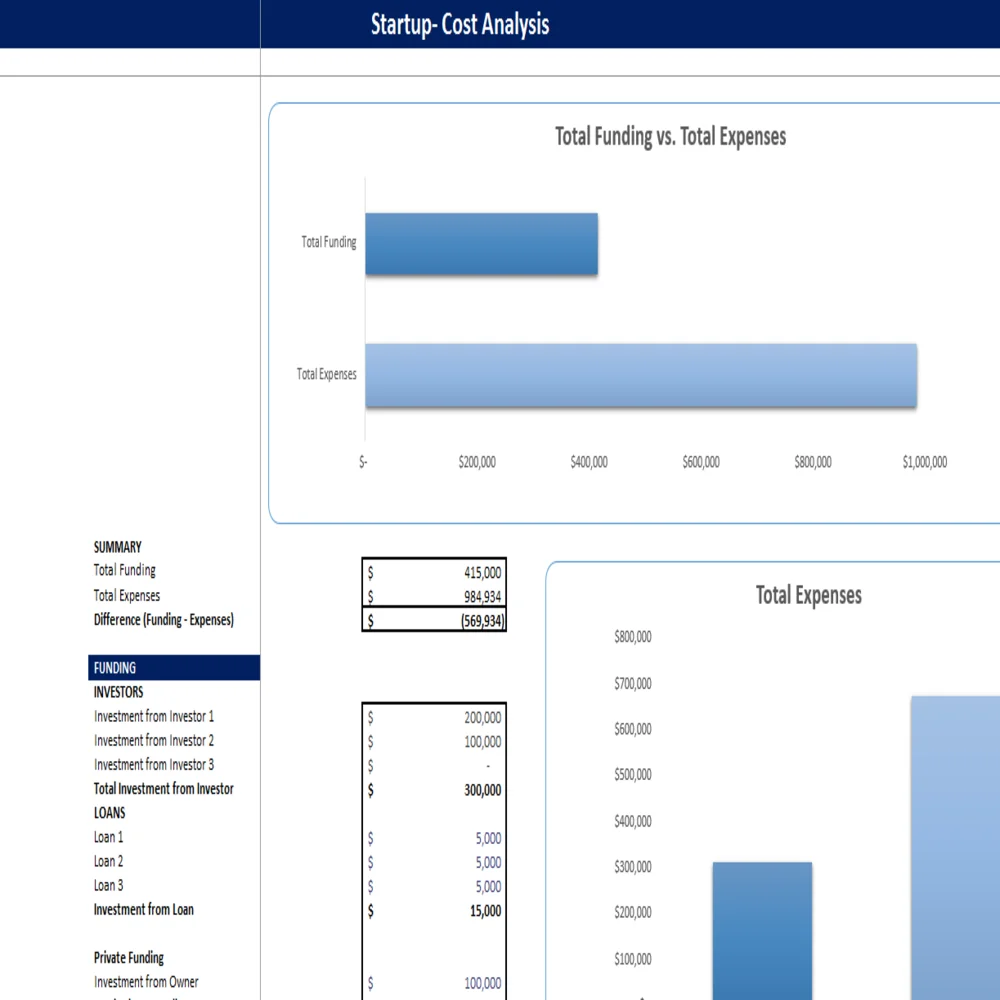Click the 'Total Expenses' chart title
The height and width of the screenshot is (1000, 1000).
807,594
